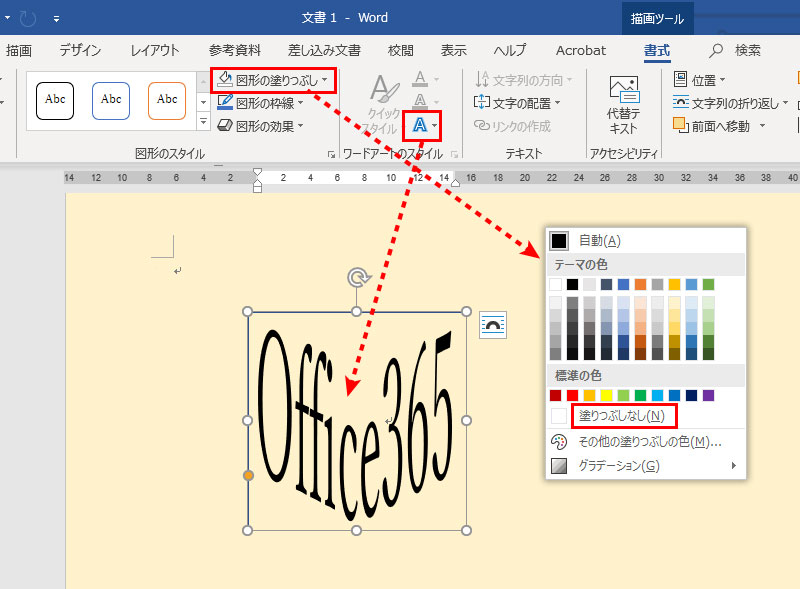The height and width of the screenshot is (589, 800).
Task: Open the Acrobat tab
Action: pos(581,50)
